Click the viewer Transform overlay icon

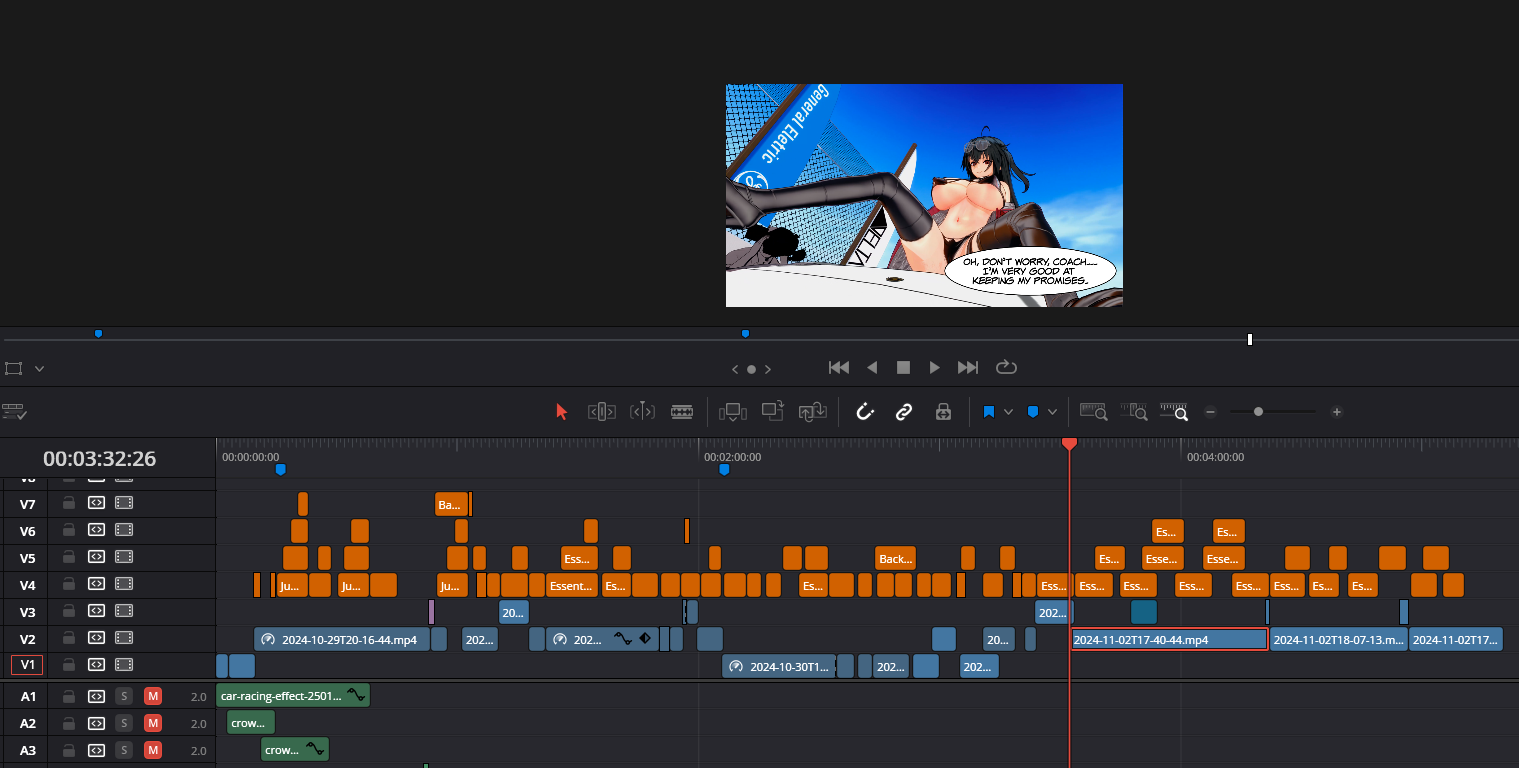point(13,368)
